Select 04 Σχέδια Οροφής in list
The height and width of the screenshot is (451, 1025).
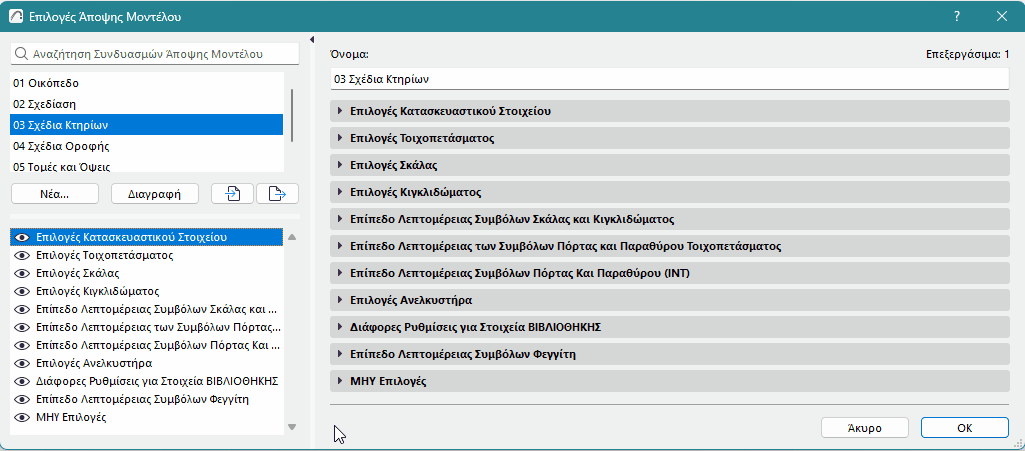147,146
